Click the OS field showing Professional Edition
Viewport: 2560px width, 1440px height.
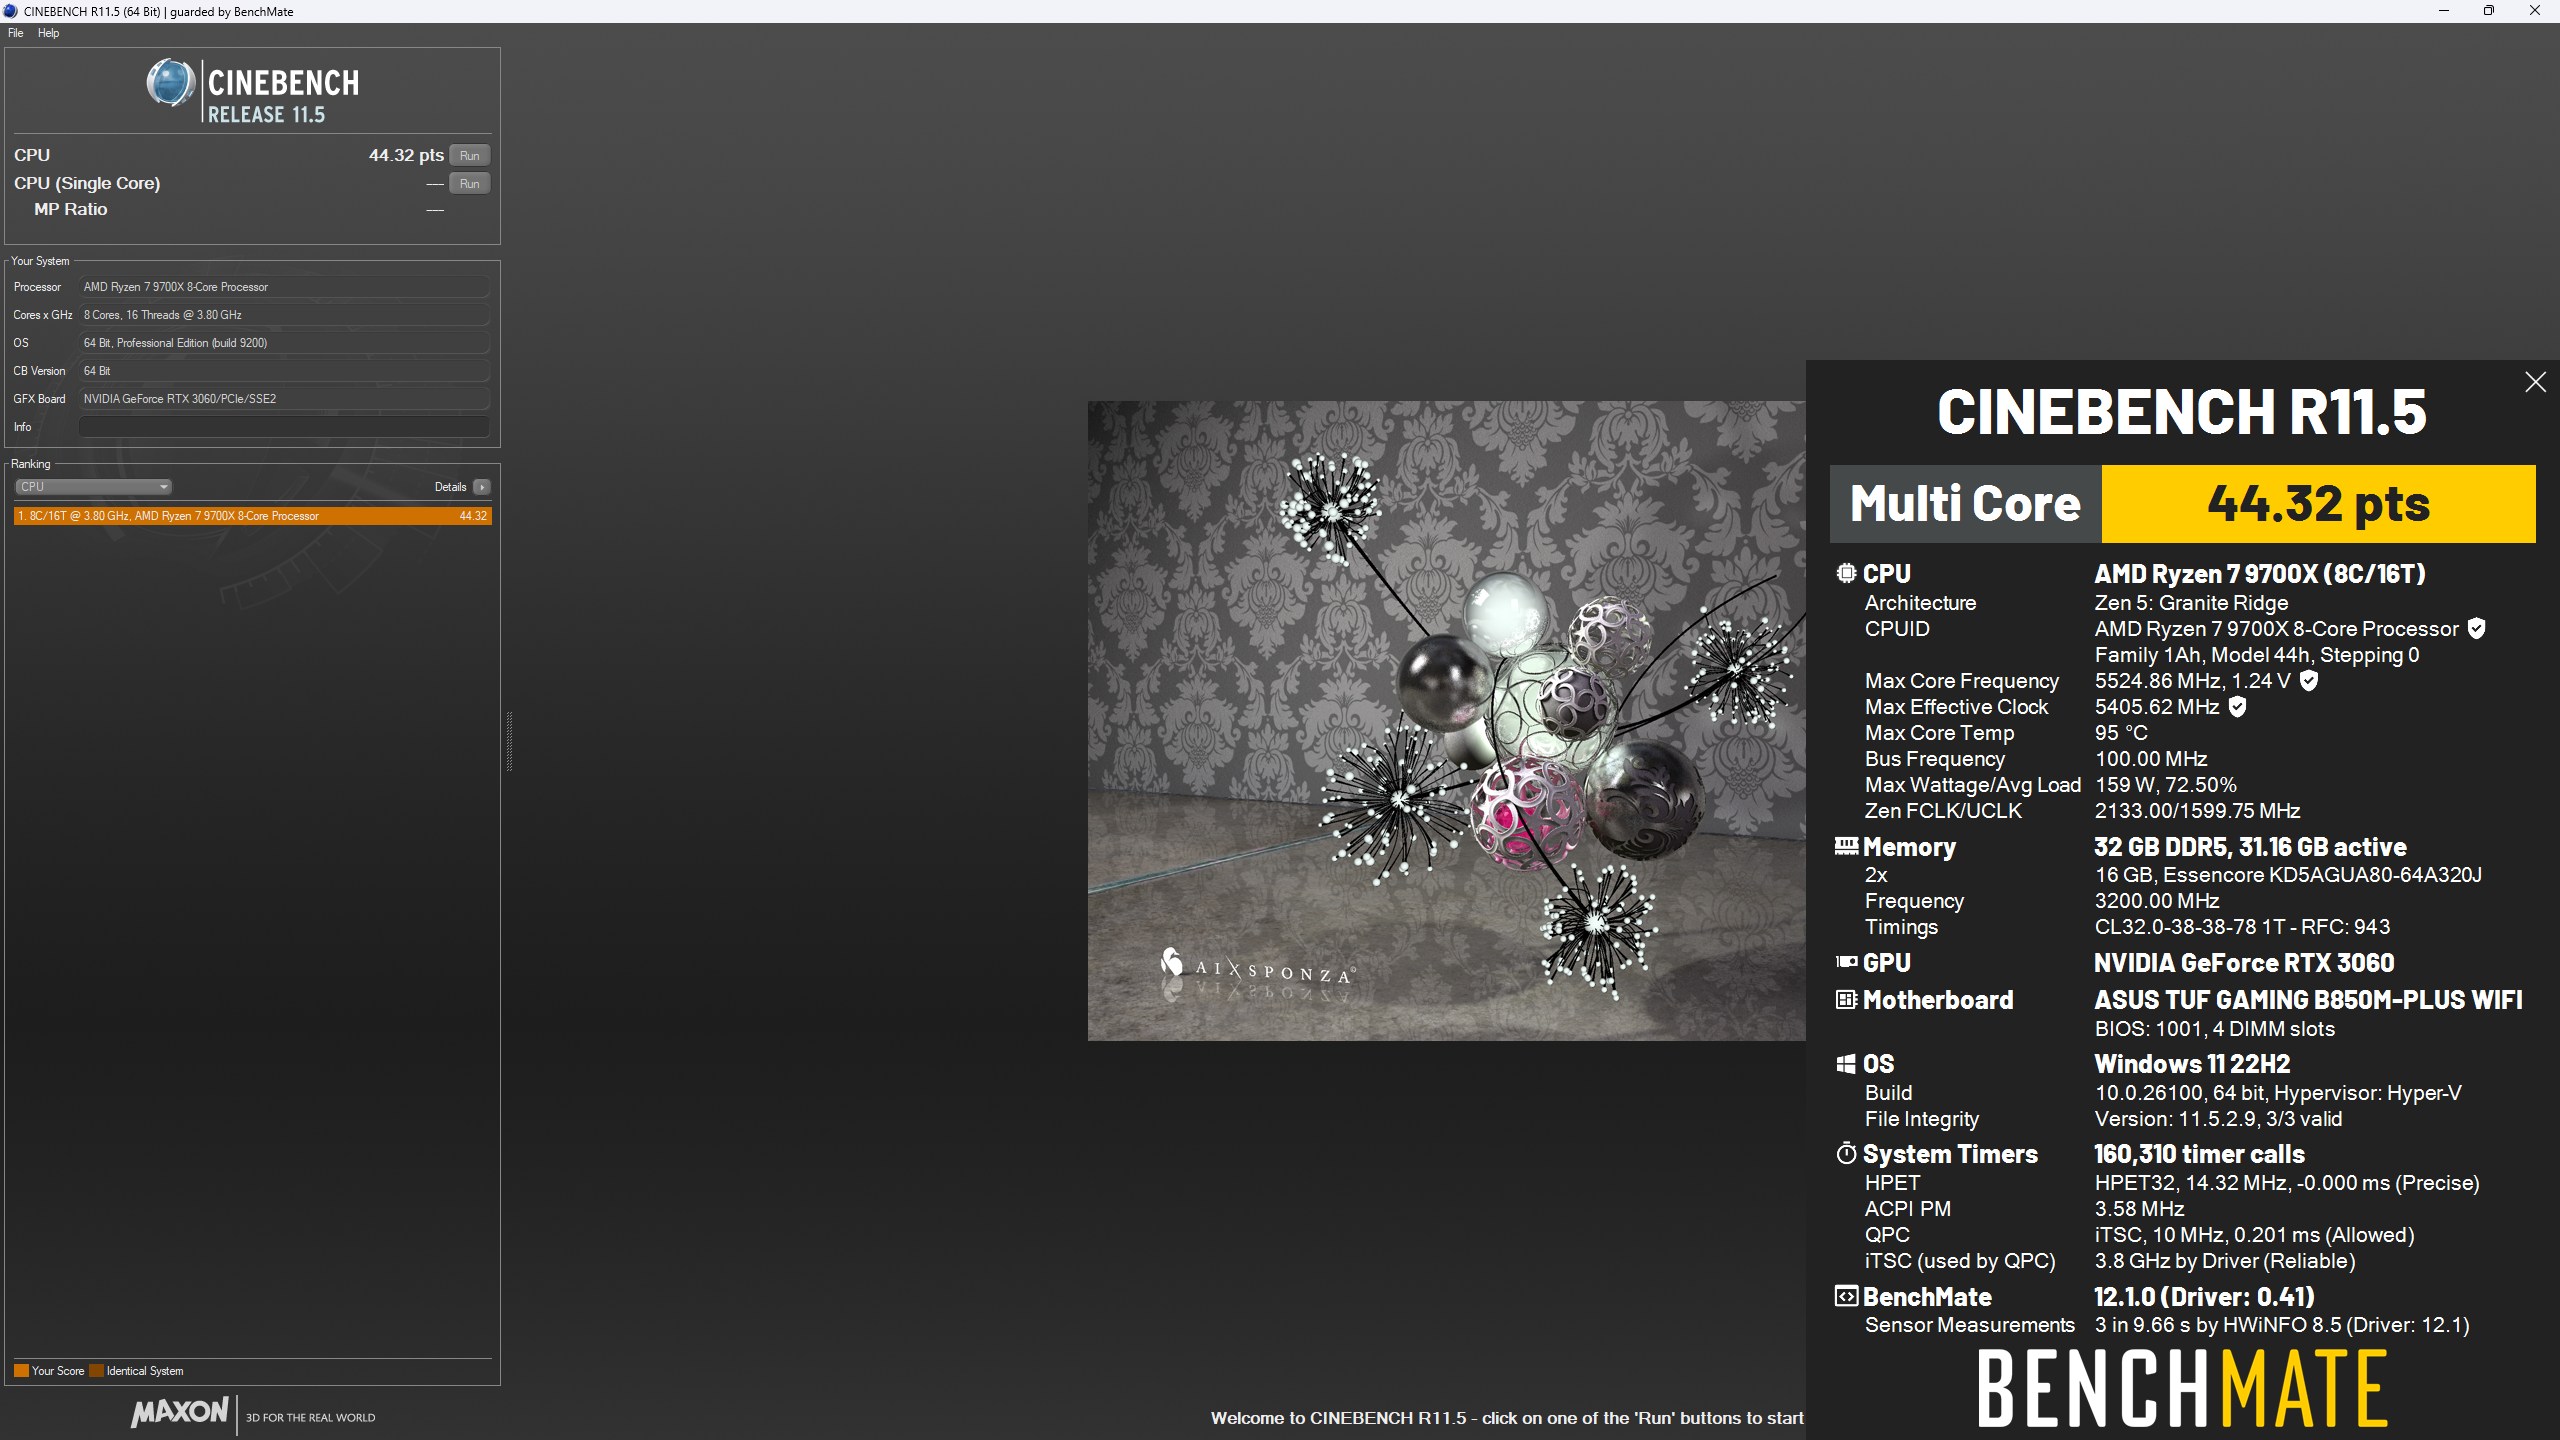284,343
